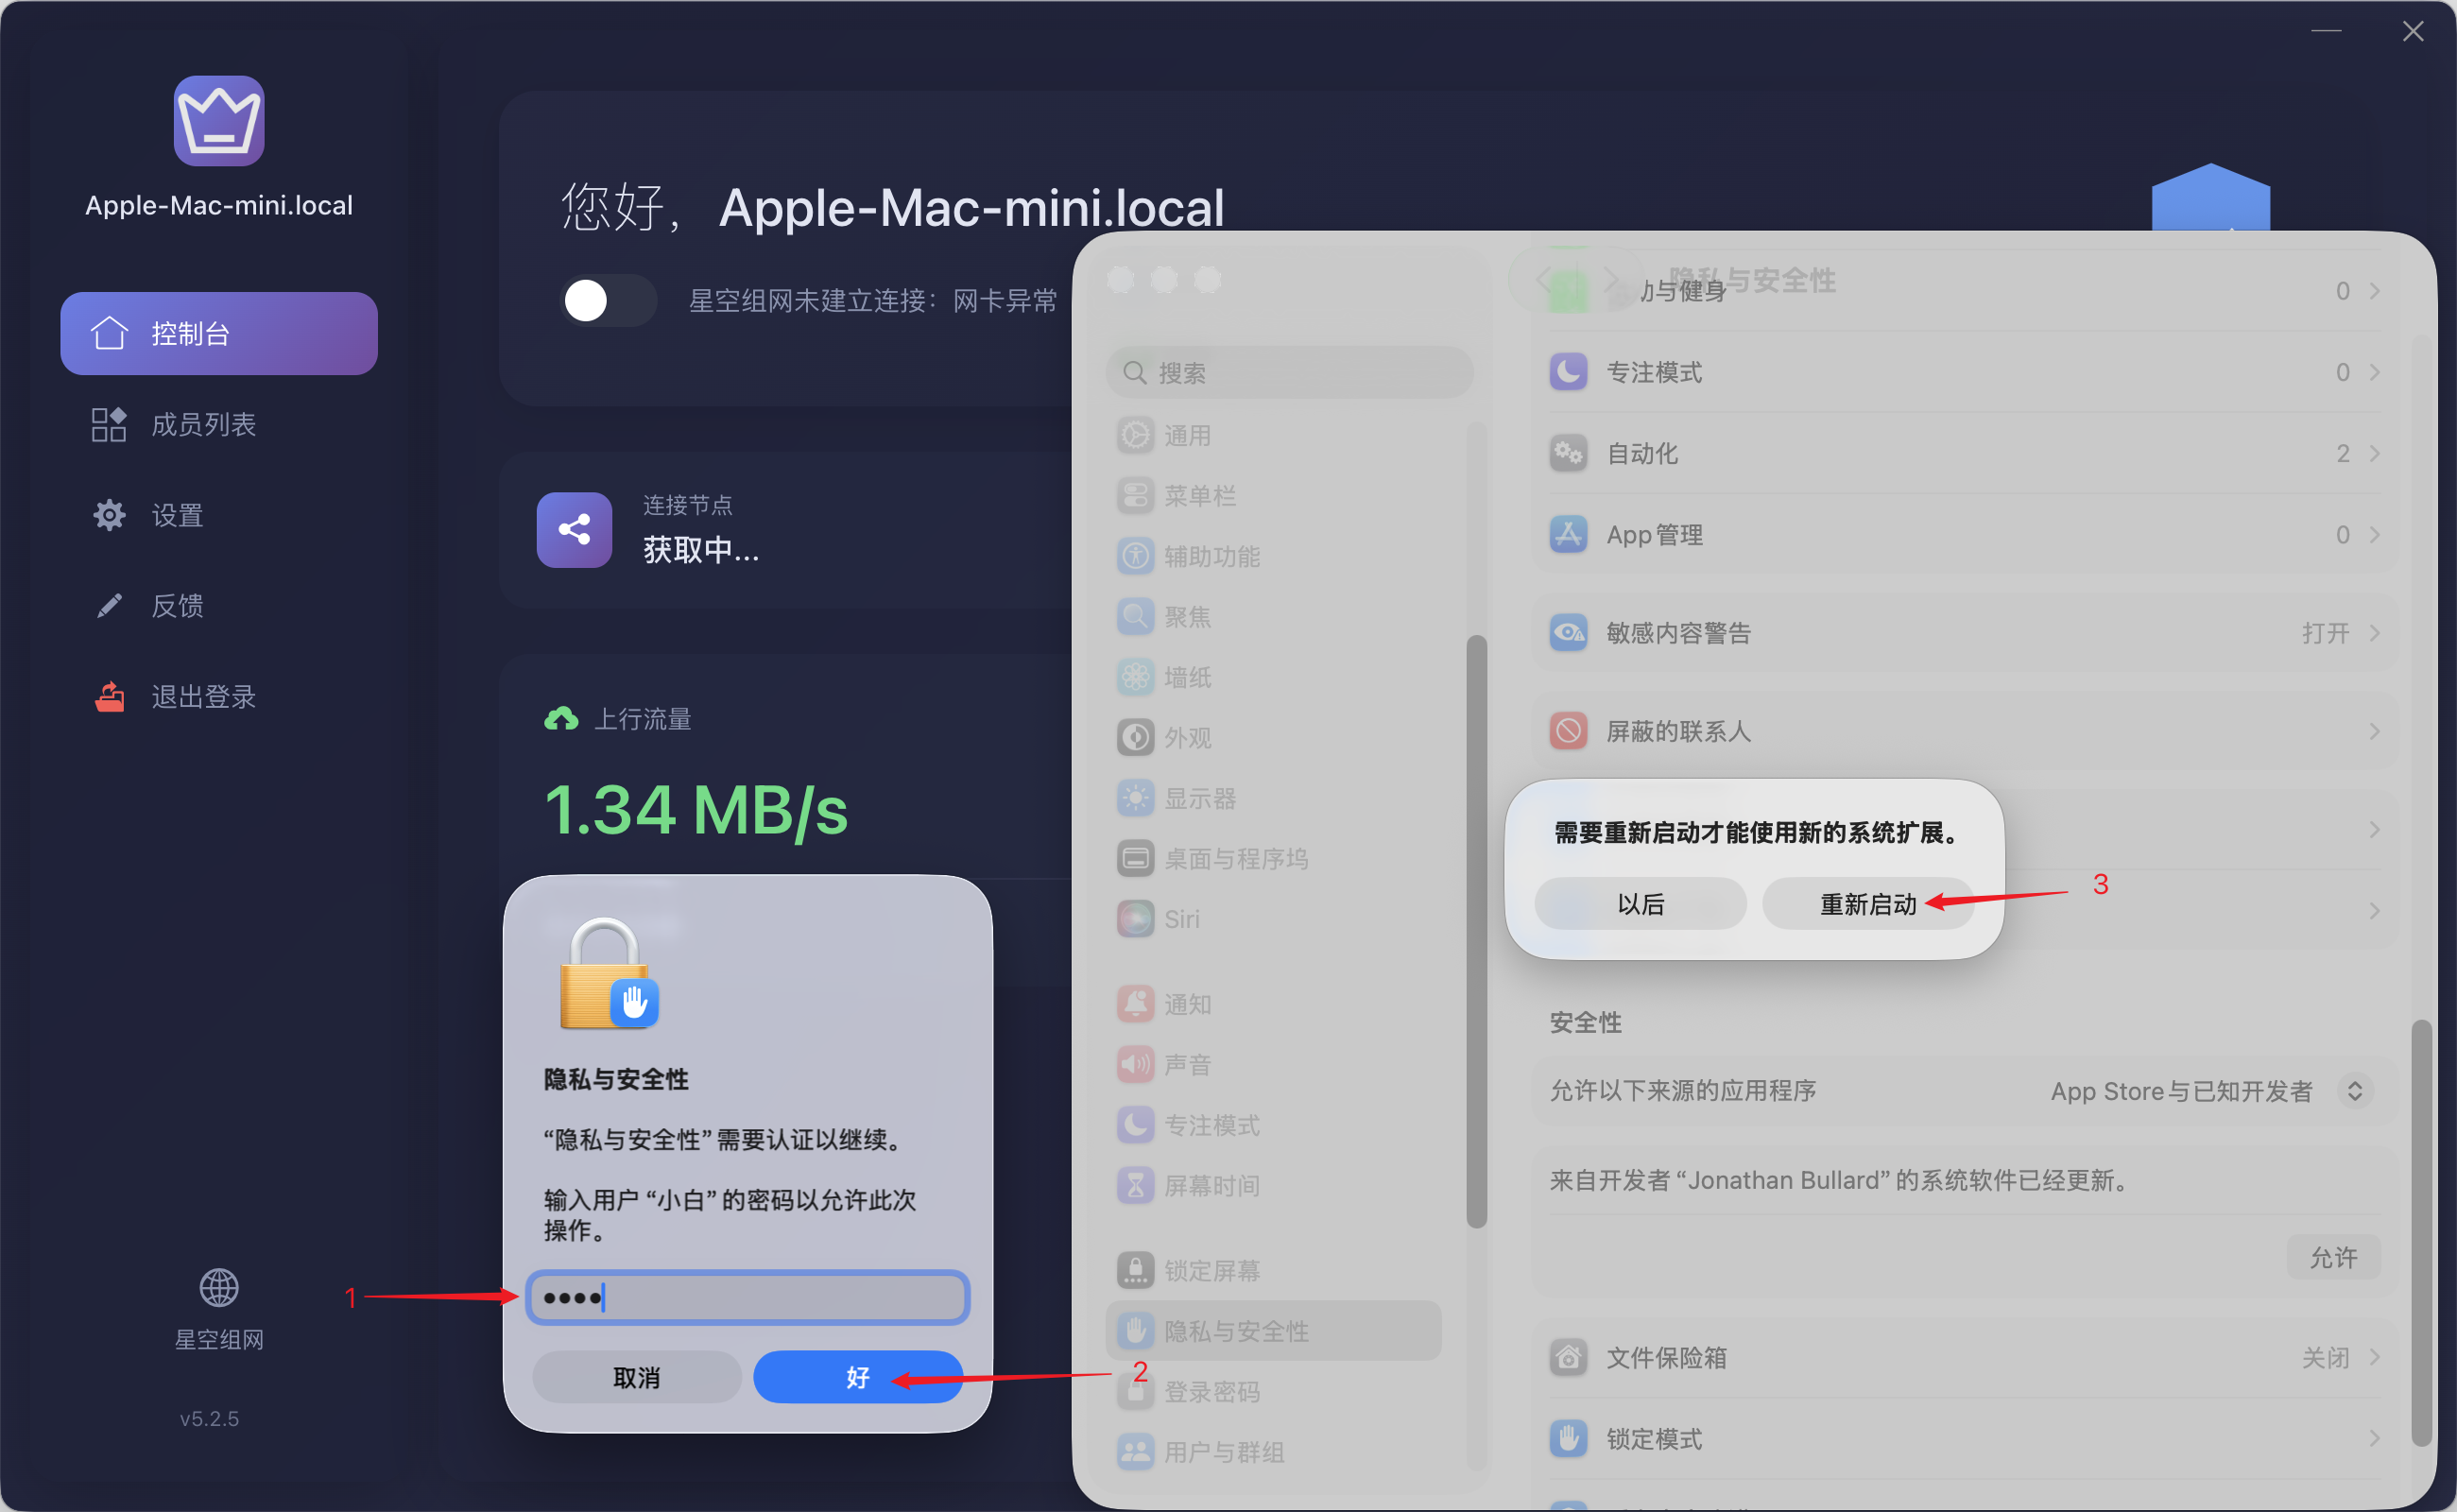The image size is (2457, 1512).
Task: Open the 成员列表 member list icon
Action: click(x=108, y=424)
